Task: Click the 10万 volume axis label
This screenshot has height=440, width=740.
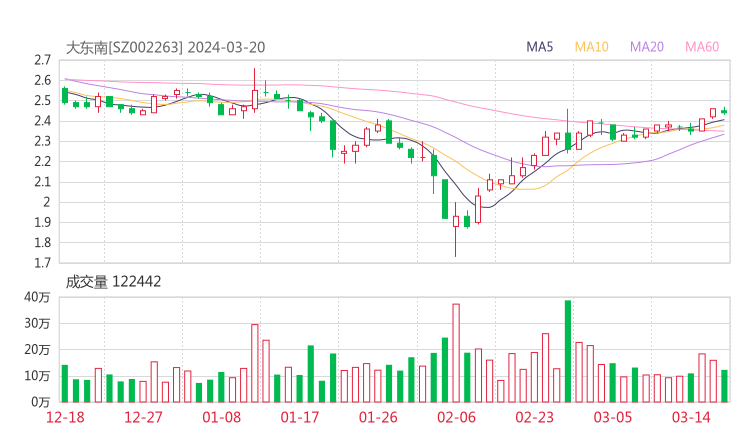Action: [37, 376]
